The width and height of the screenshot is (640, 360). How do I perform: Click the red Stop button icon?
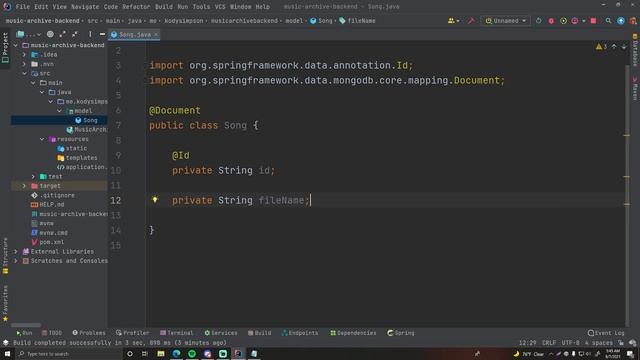[x=593, y=21]
